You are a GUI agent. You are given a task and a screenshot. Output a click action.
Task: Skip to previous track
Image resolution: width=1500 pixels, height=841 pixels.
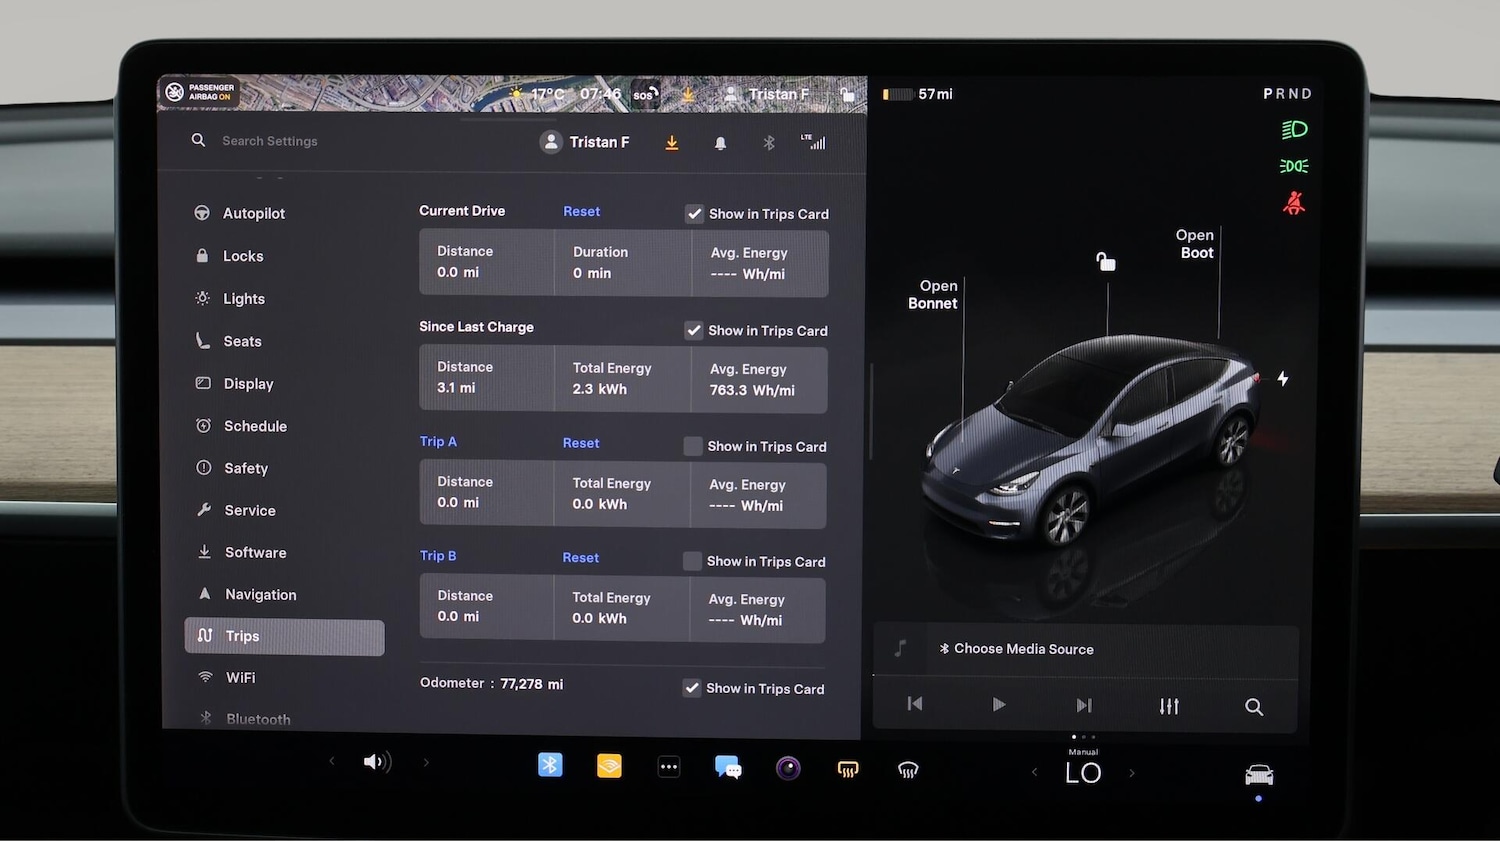pos(914,704)
